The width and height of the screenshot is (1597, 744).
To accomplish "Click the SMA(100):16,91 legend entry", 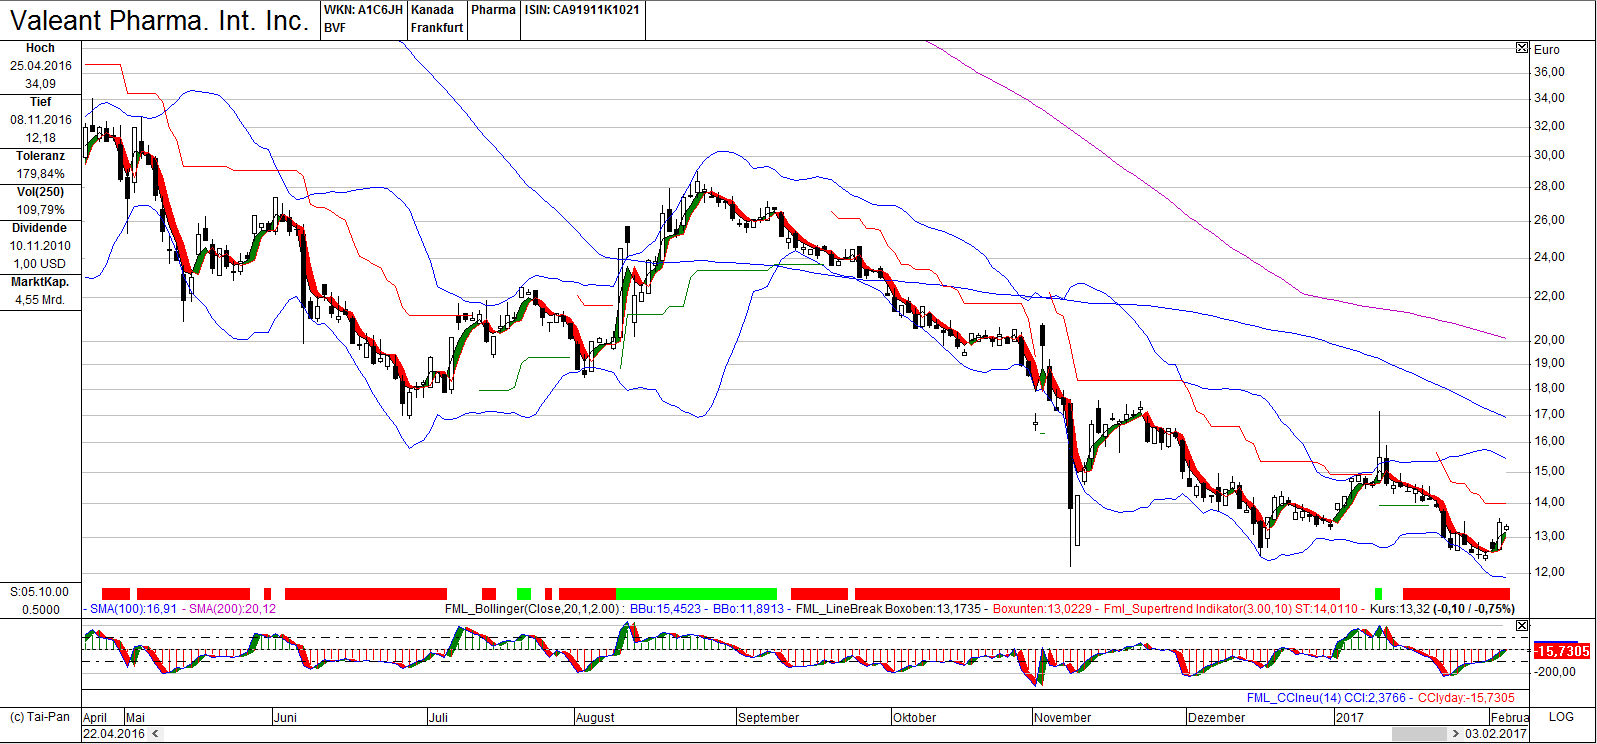I will click(x=133, y=609).
